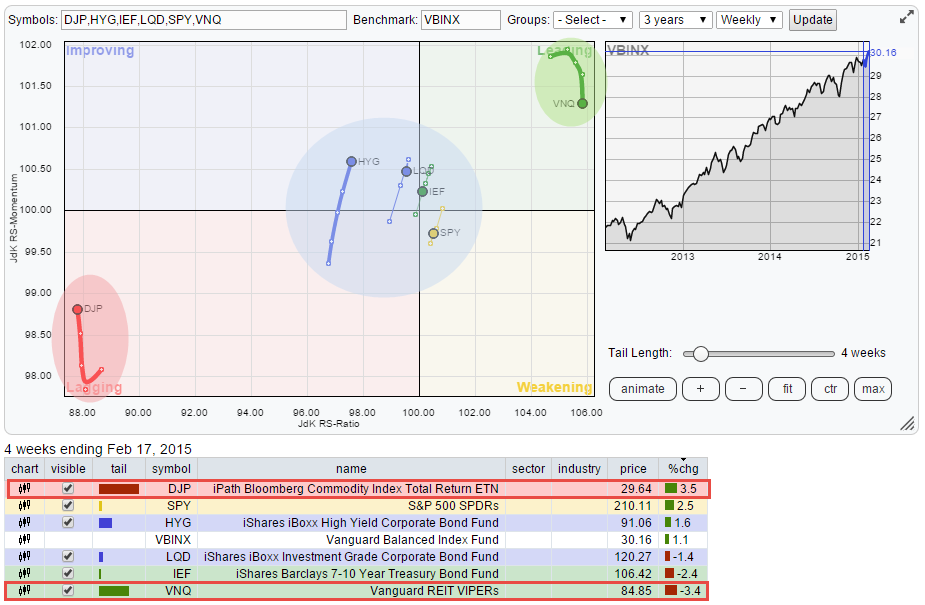Click the fullscreen expand arrows icon
The image size is (925, 605).
click(x=906, y=17)
